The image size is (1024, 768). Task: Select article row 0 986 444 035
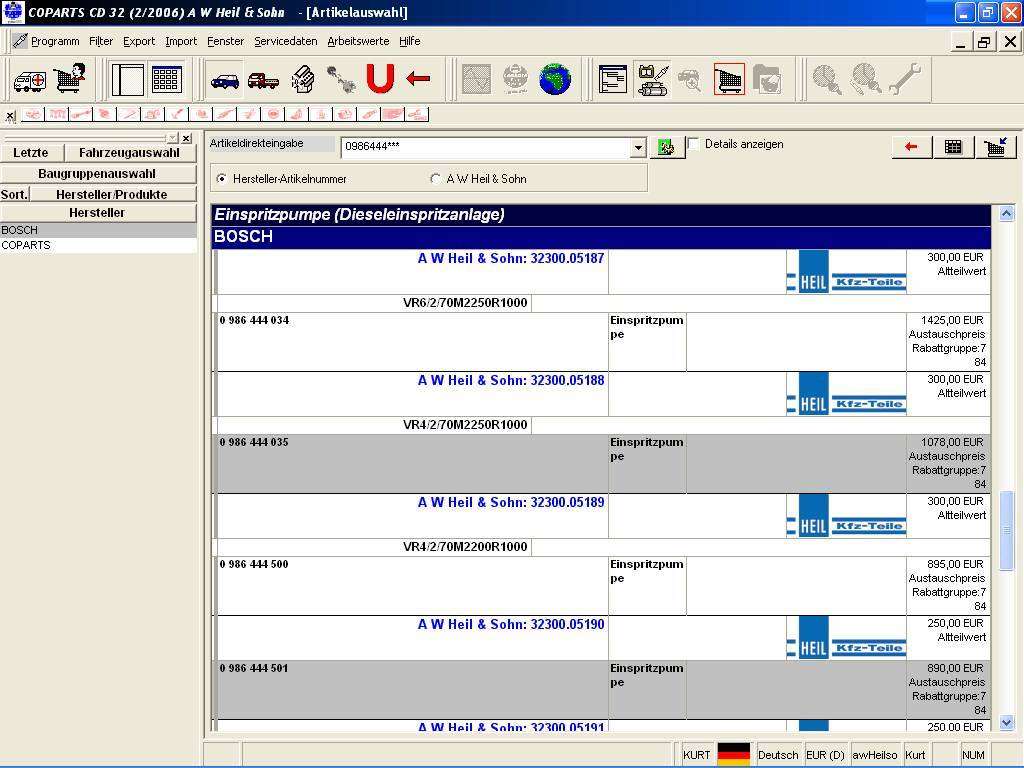tap(603, 464)
